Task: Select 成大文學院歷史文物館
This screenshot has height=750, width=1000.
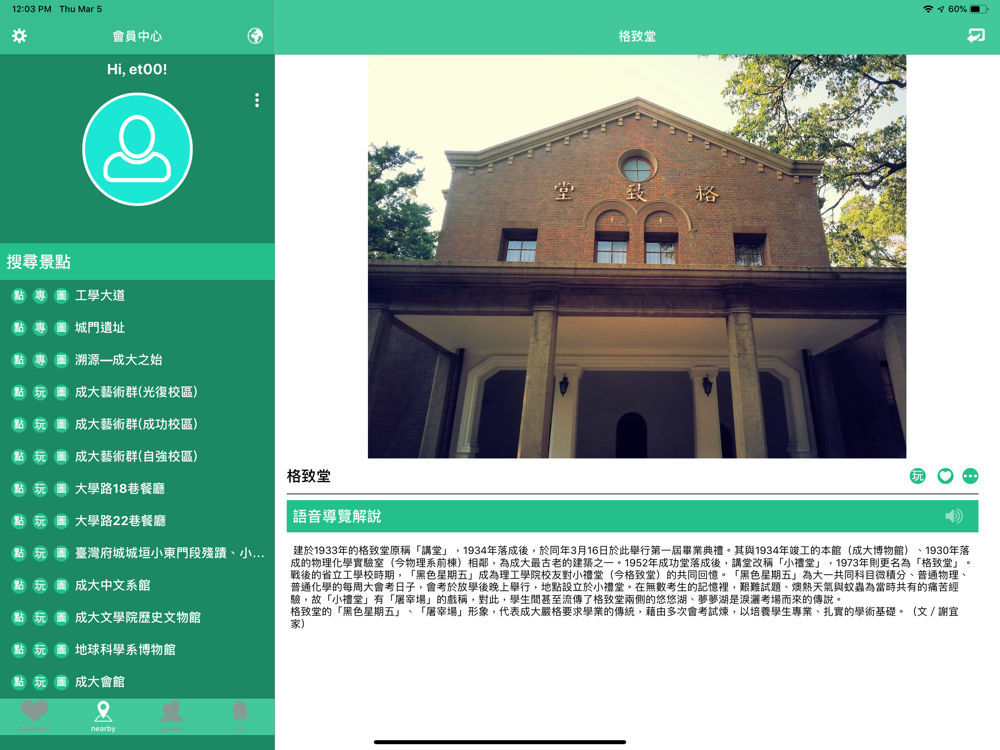Action: point(137,617)
